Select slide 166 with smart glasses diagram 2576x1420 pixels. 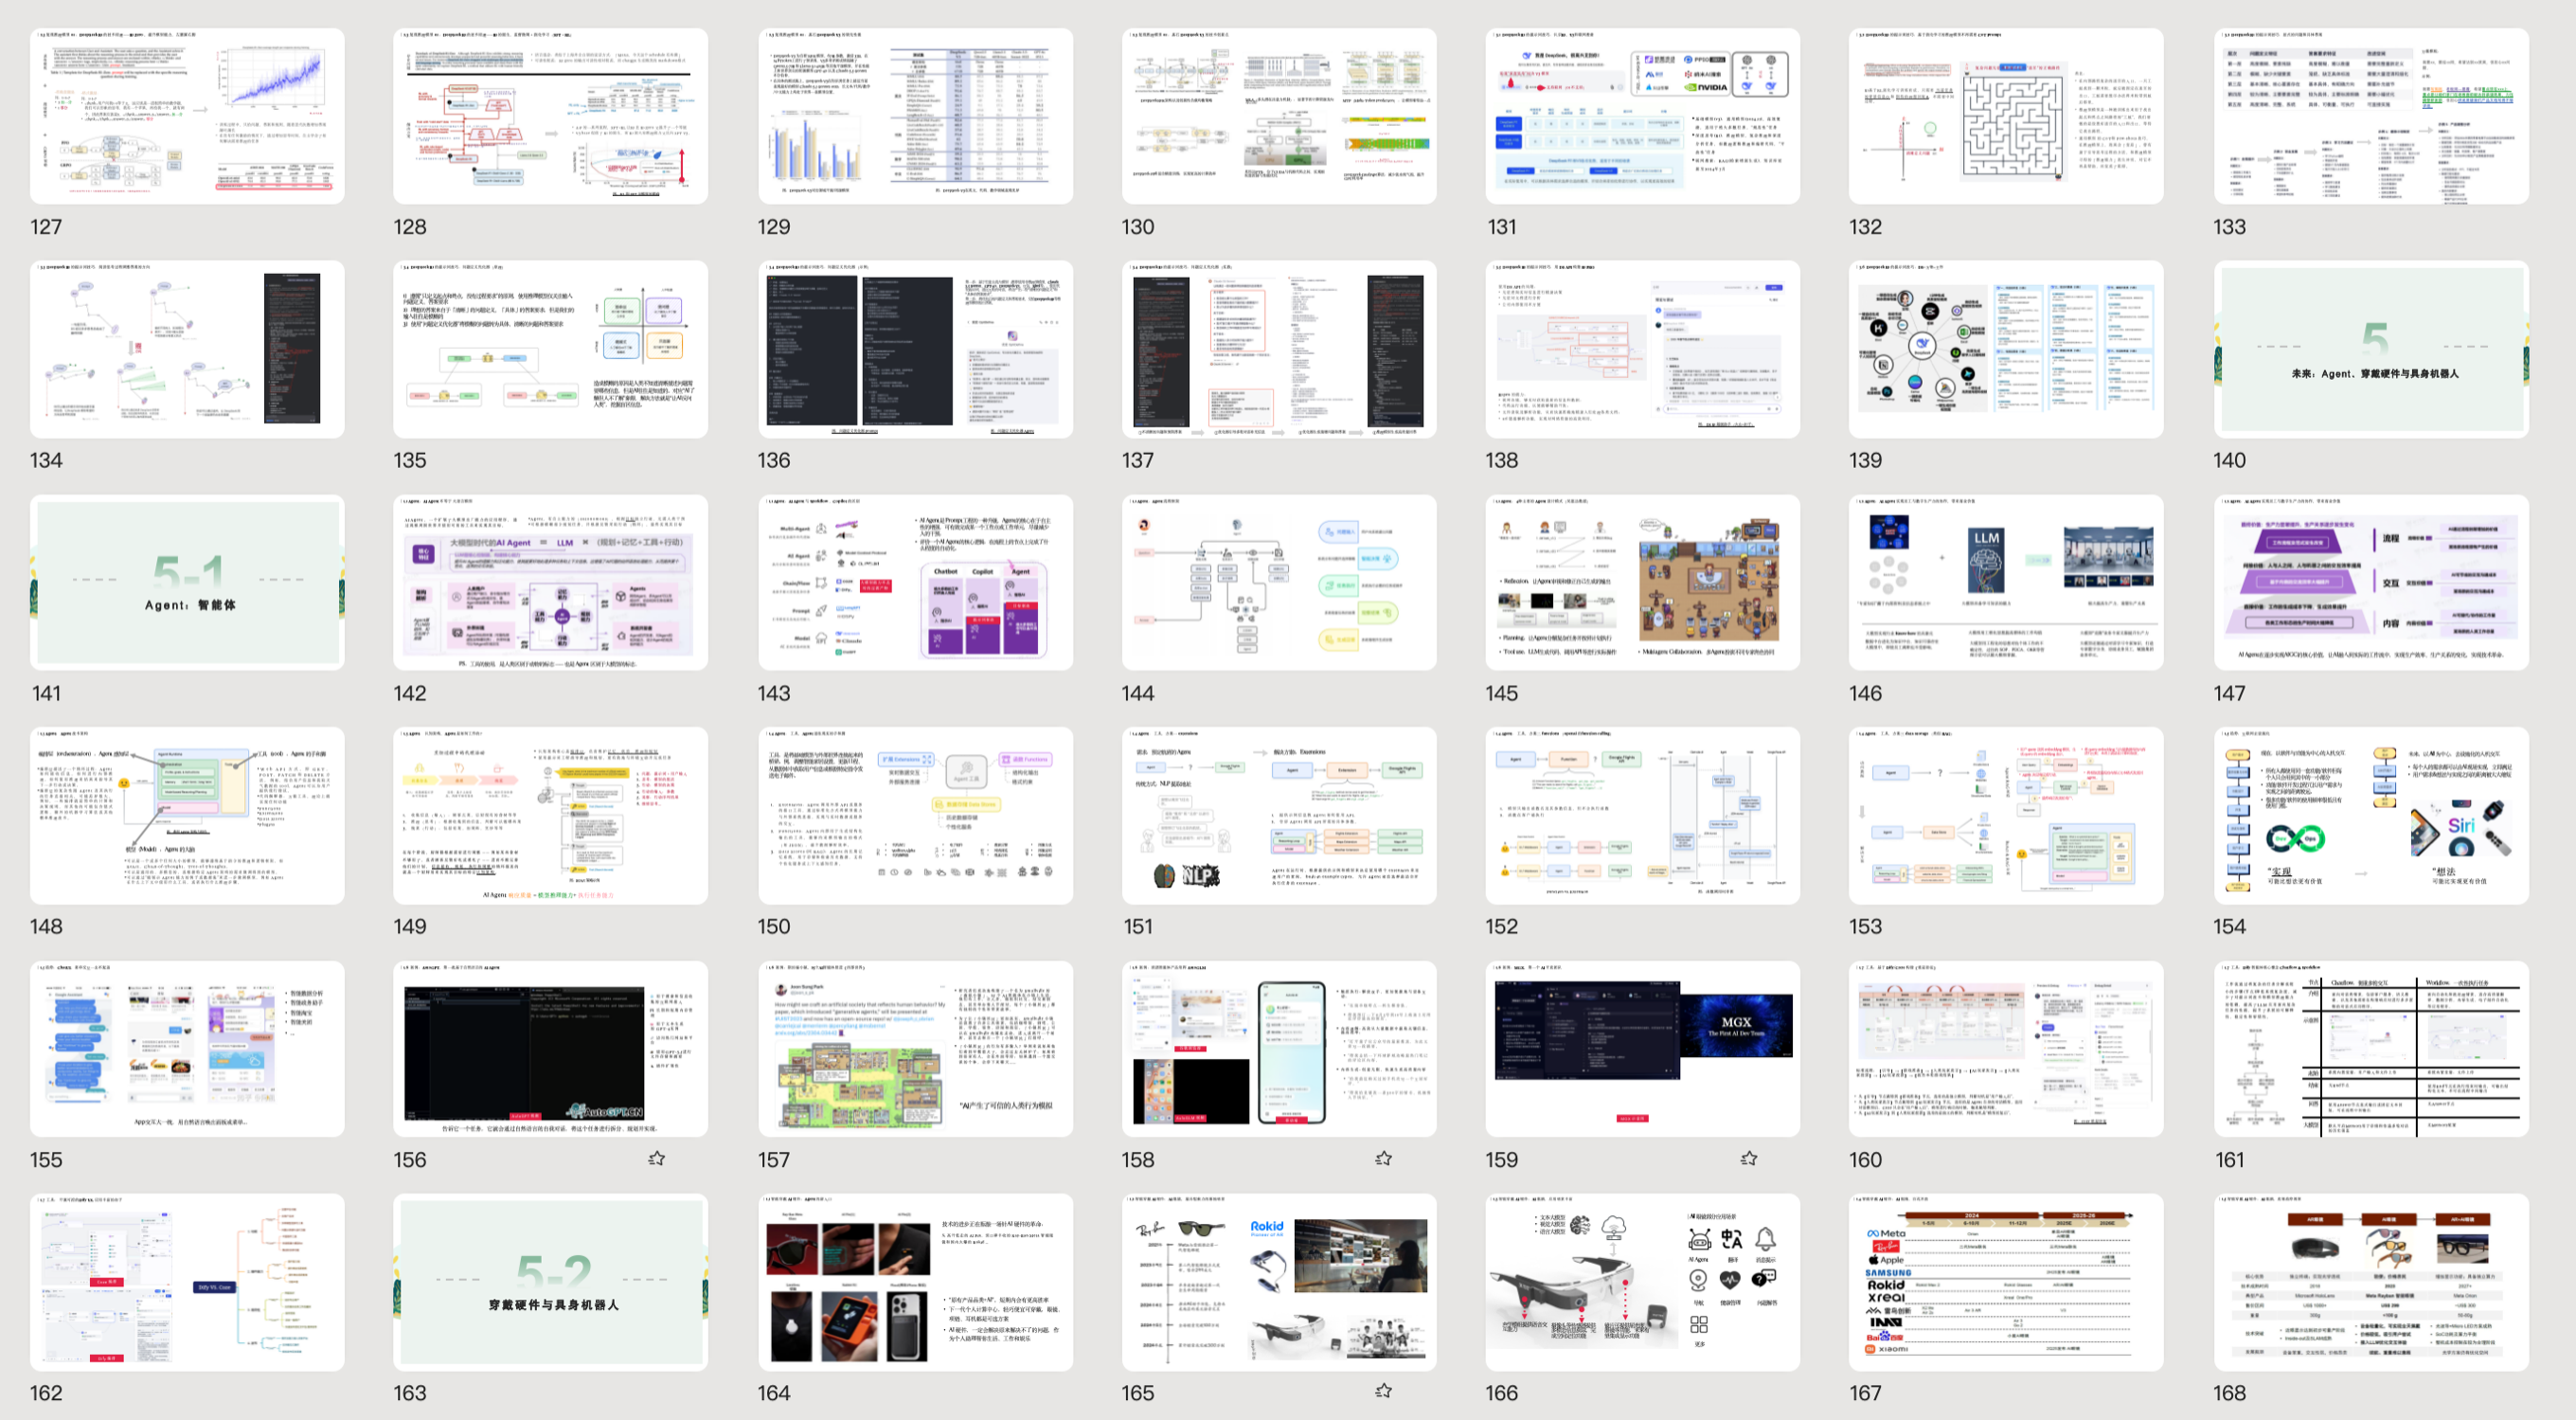(x=1642, y=1281)
